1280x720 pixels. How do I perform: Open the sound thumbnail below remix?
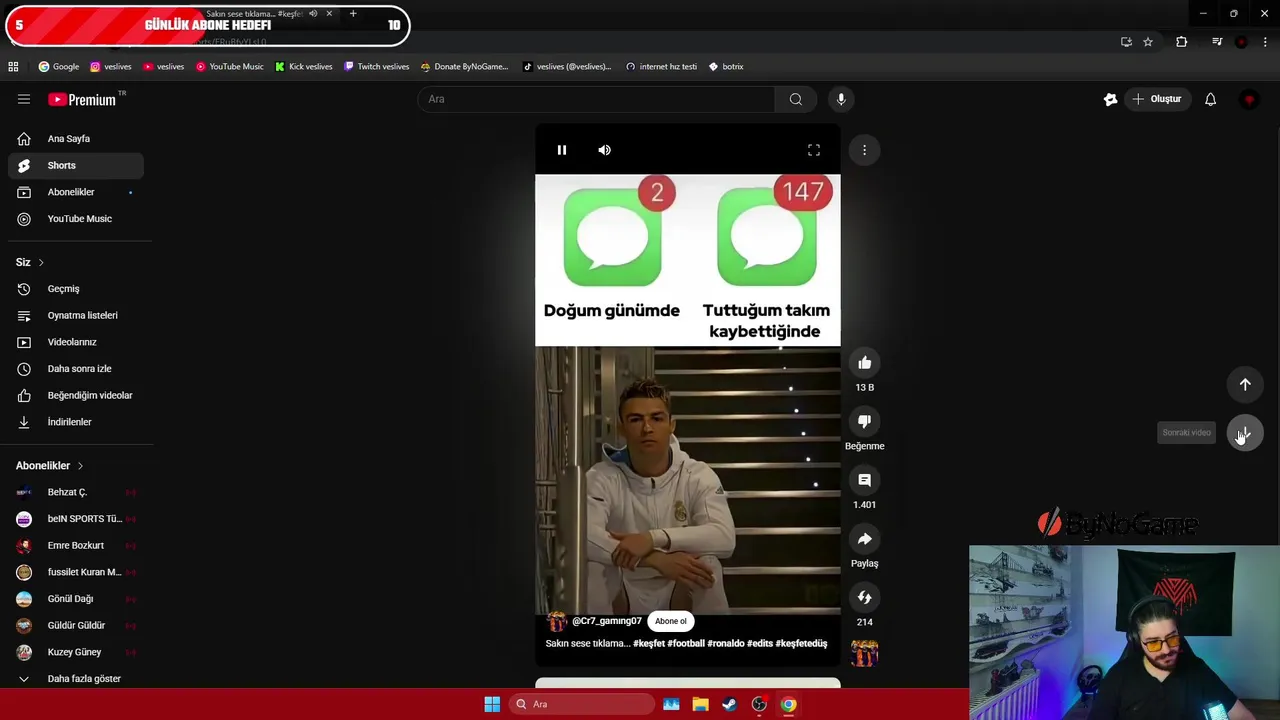tap(864, 653)
